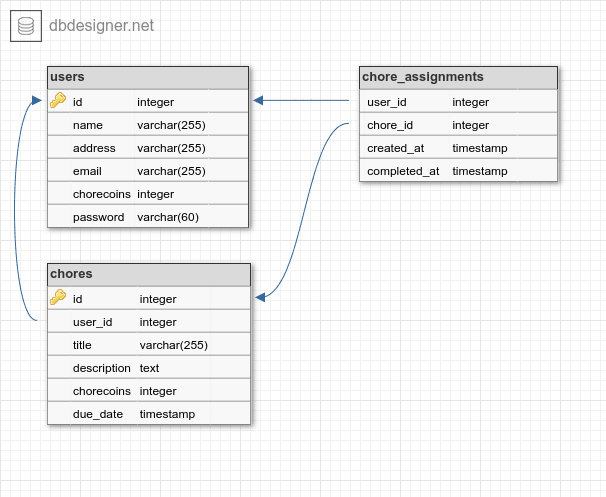This screenshot has height=497, width=606.
Task: Open the dbdesigner.net title link
Action: click(101, 26)
